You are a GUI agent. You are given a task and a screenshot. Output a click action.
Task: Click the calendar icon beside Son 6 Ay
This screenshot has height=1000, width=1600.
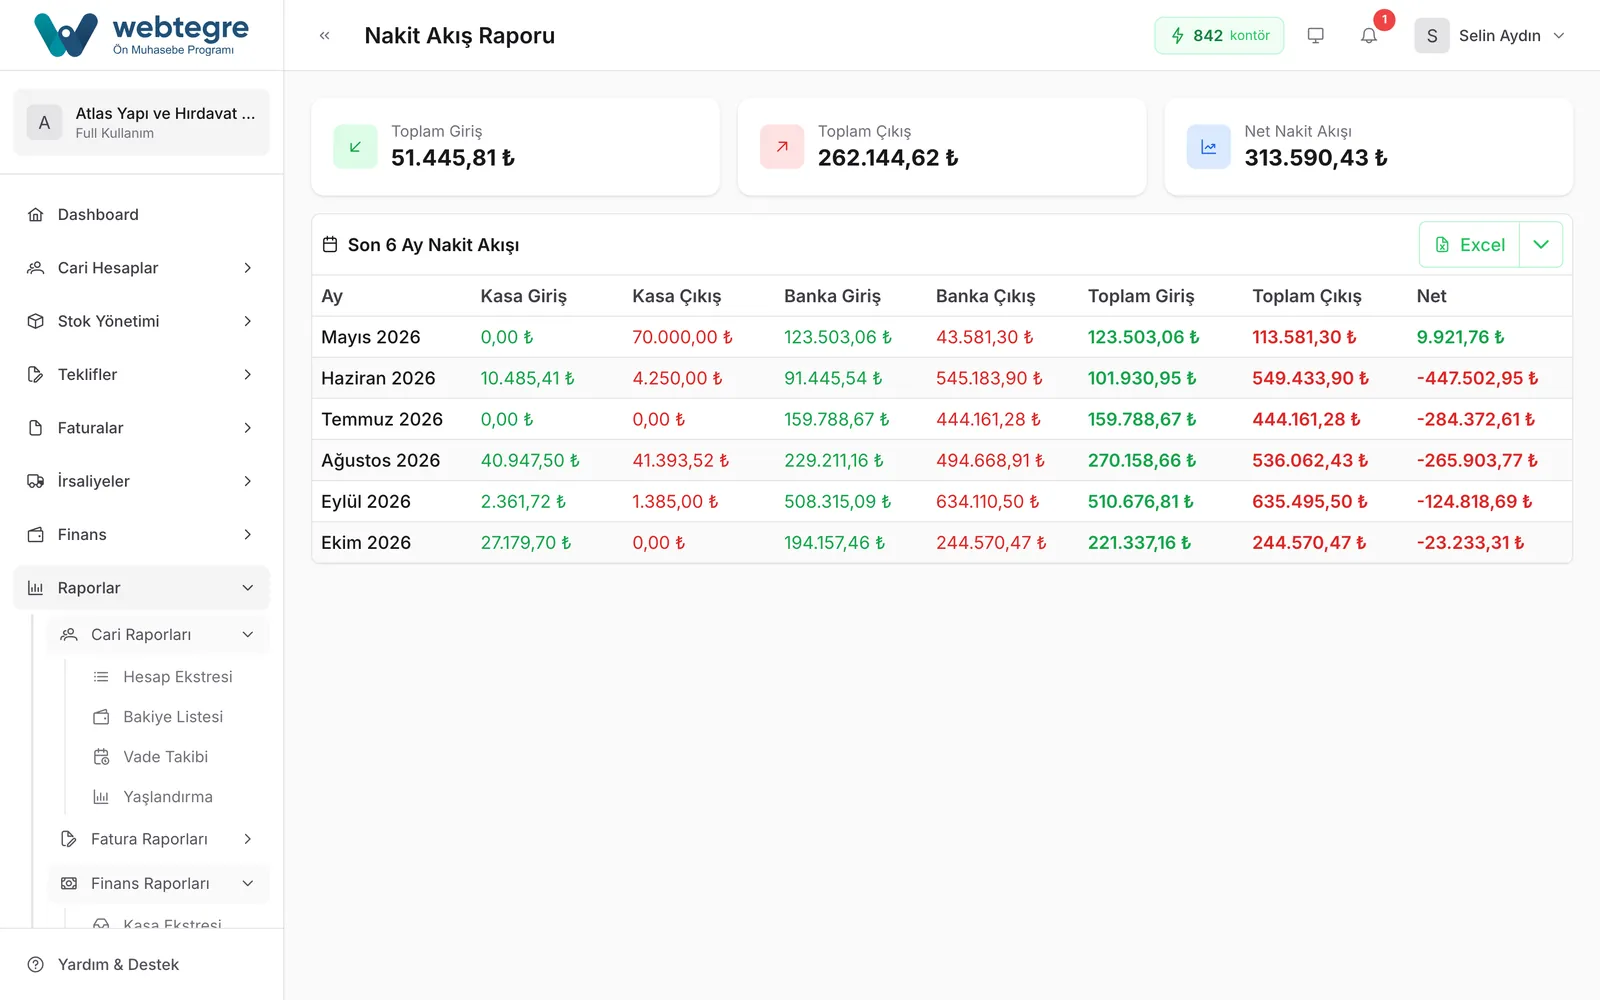(330, 245)
